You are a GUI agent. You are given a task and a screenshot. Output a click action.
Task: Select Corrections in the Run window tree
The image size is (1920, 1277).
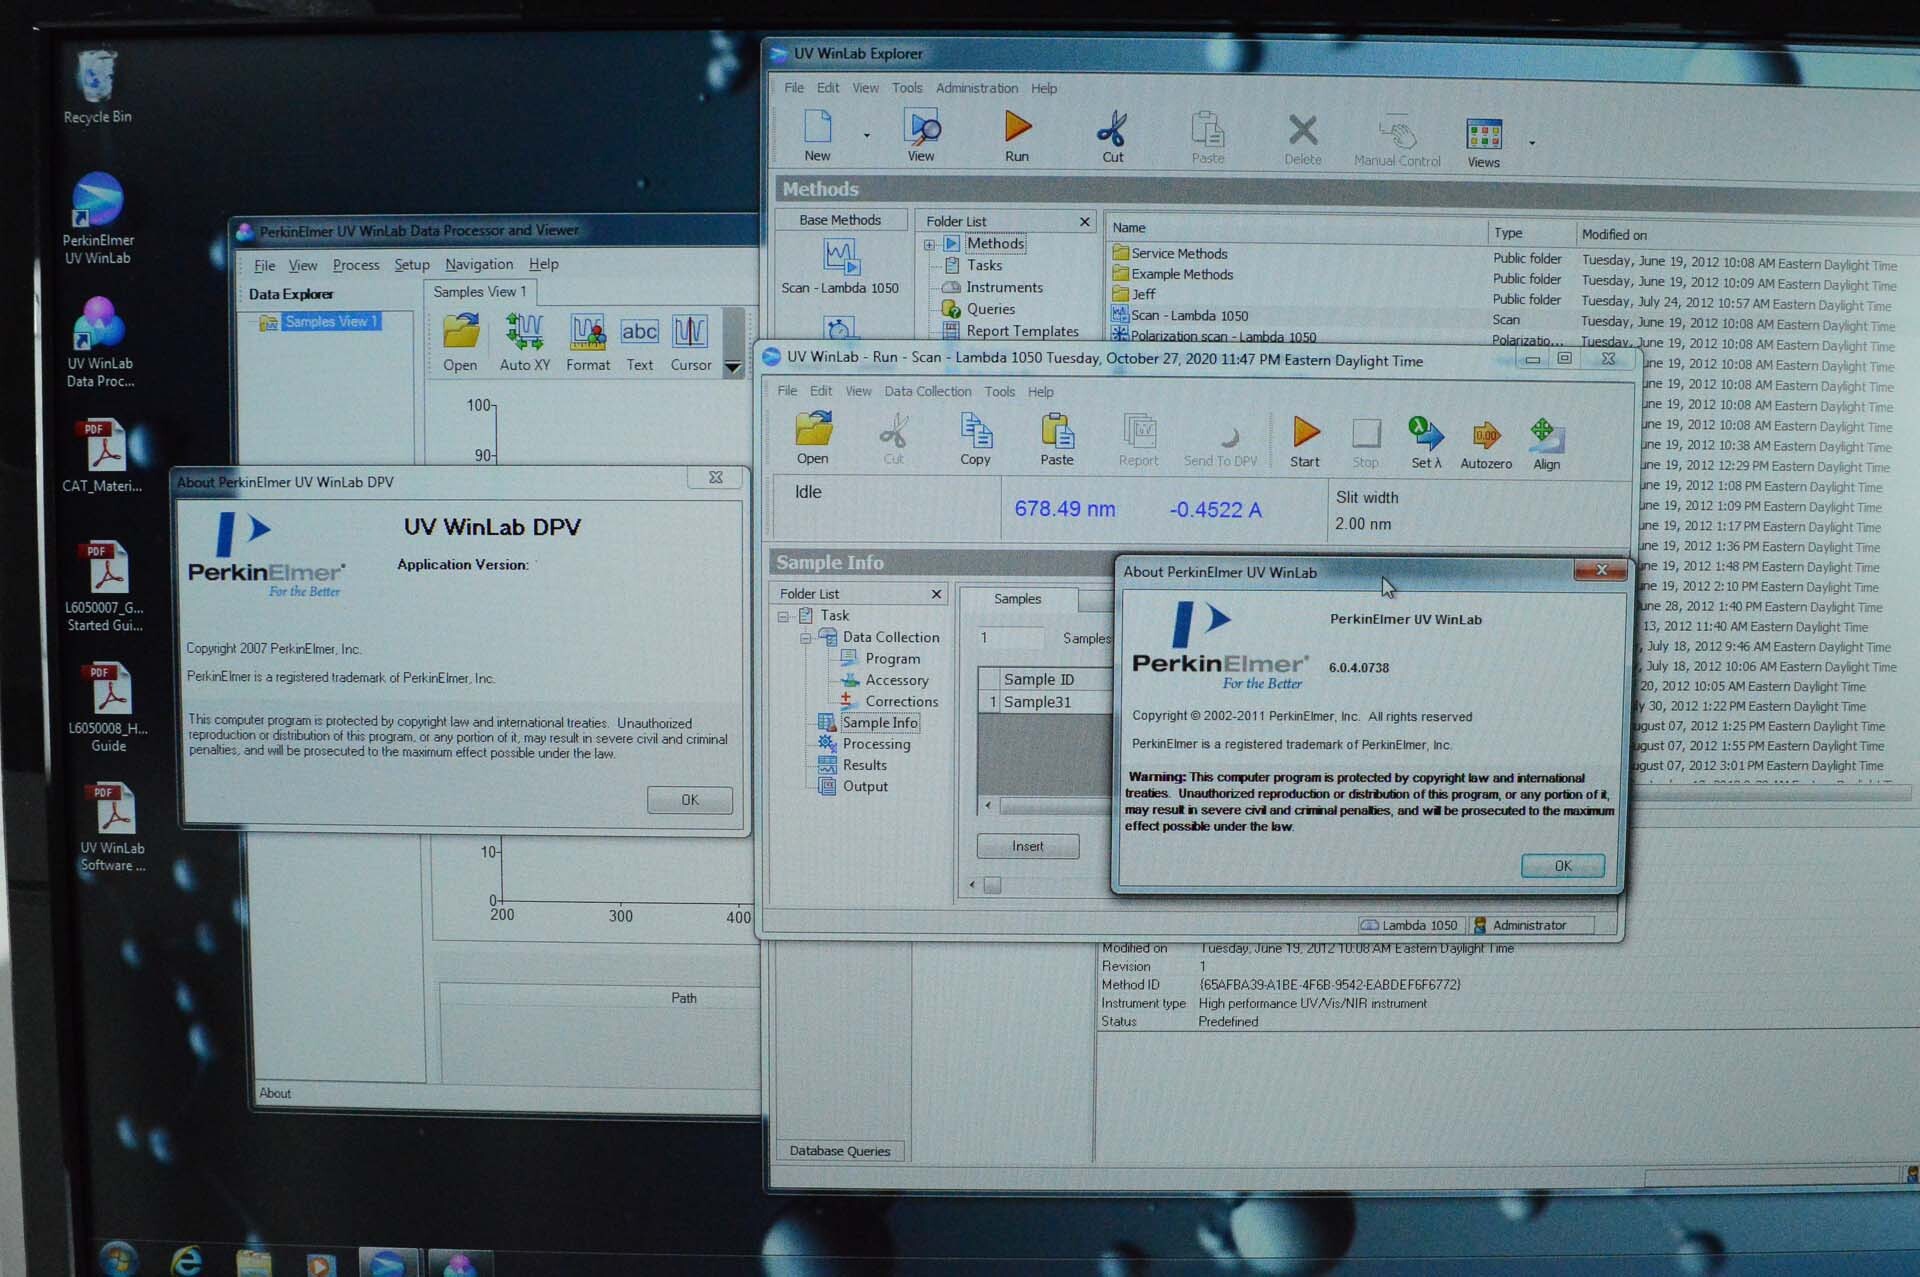901,702
